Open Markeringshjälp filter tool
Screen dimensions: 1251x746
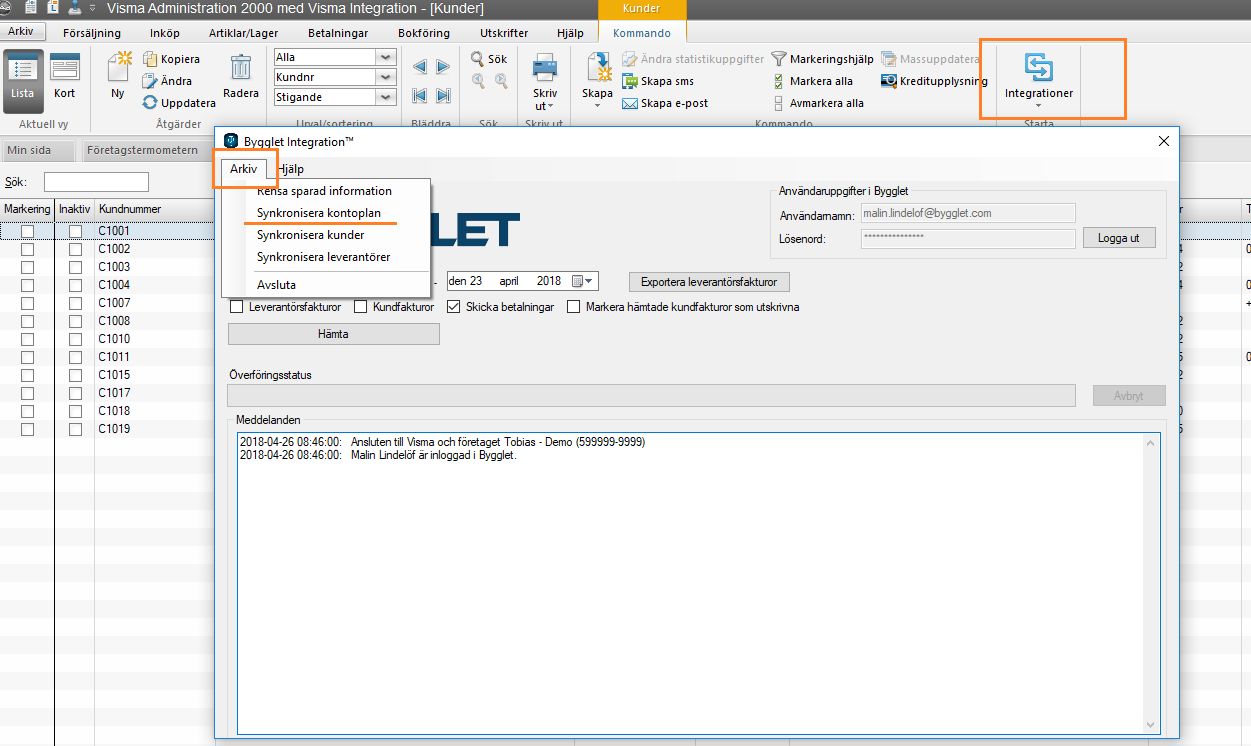point(823,59)
